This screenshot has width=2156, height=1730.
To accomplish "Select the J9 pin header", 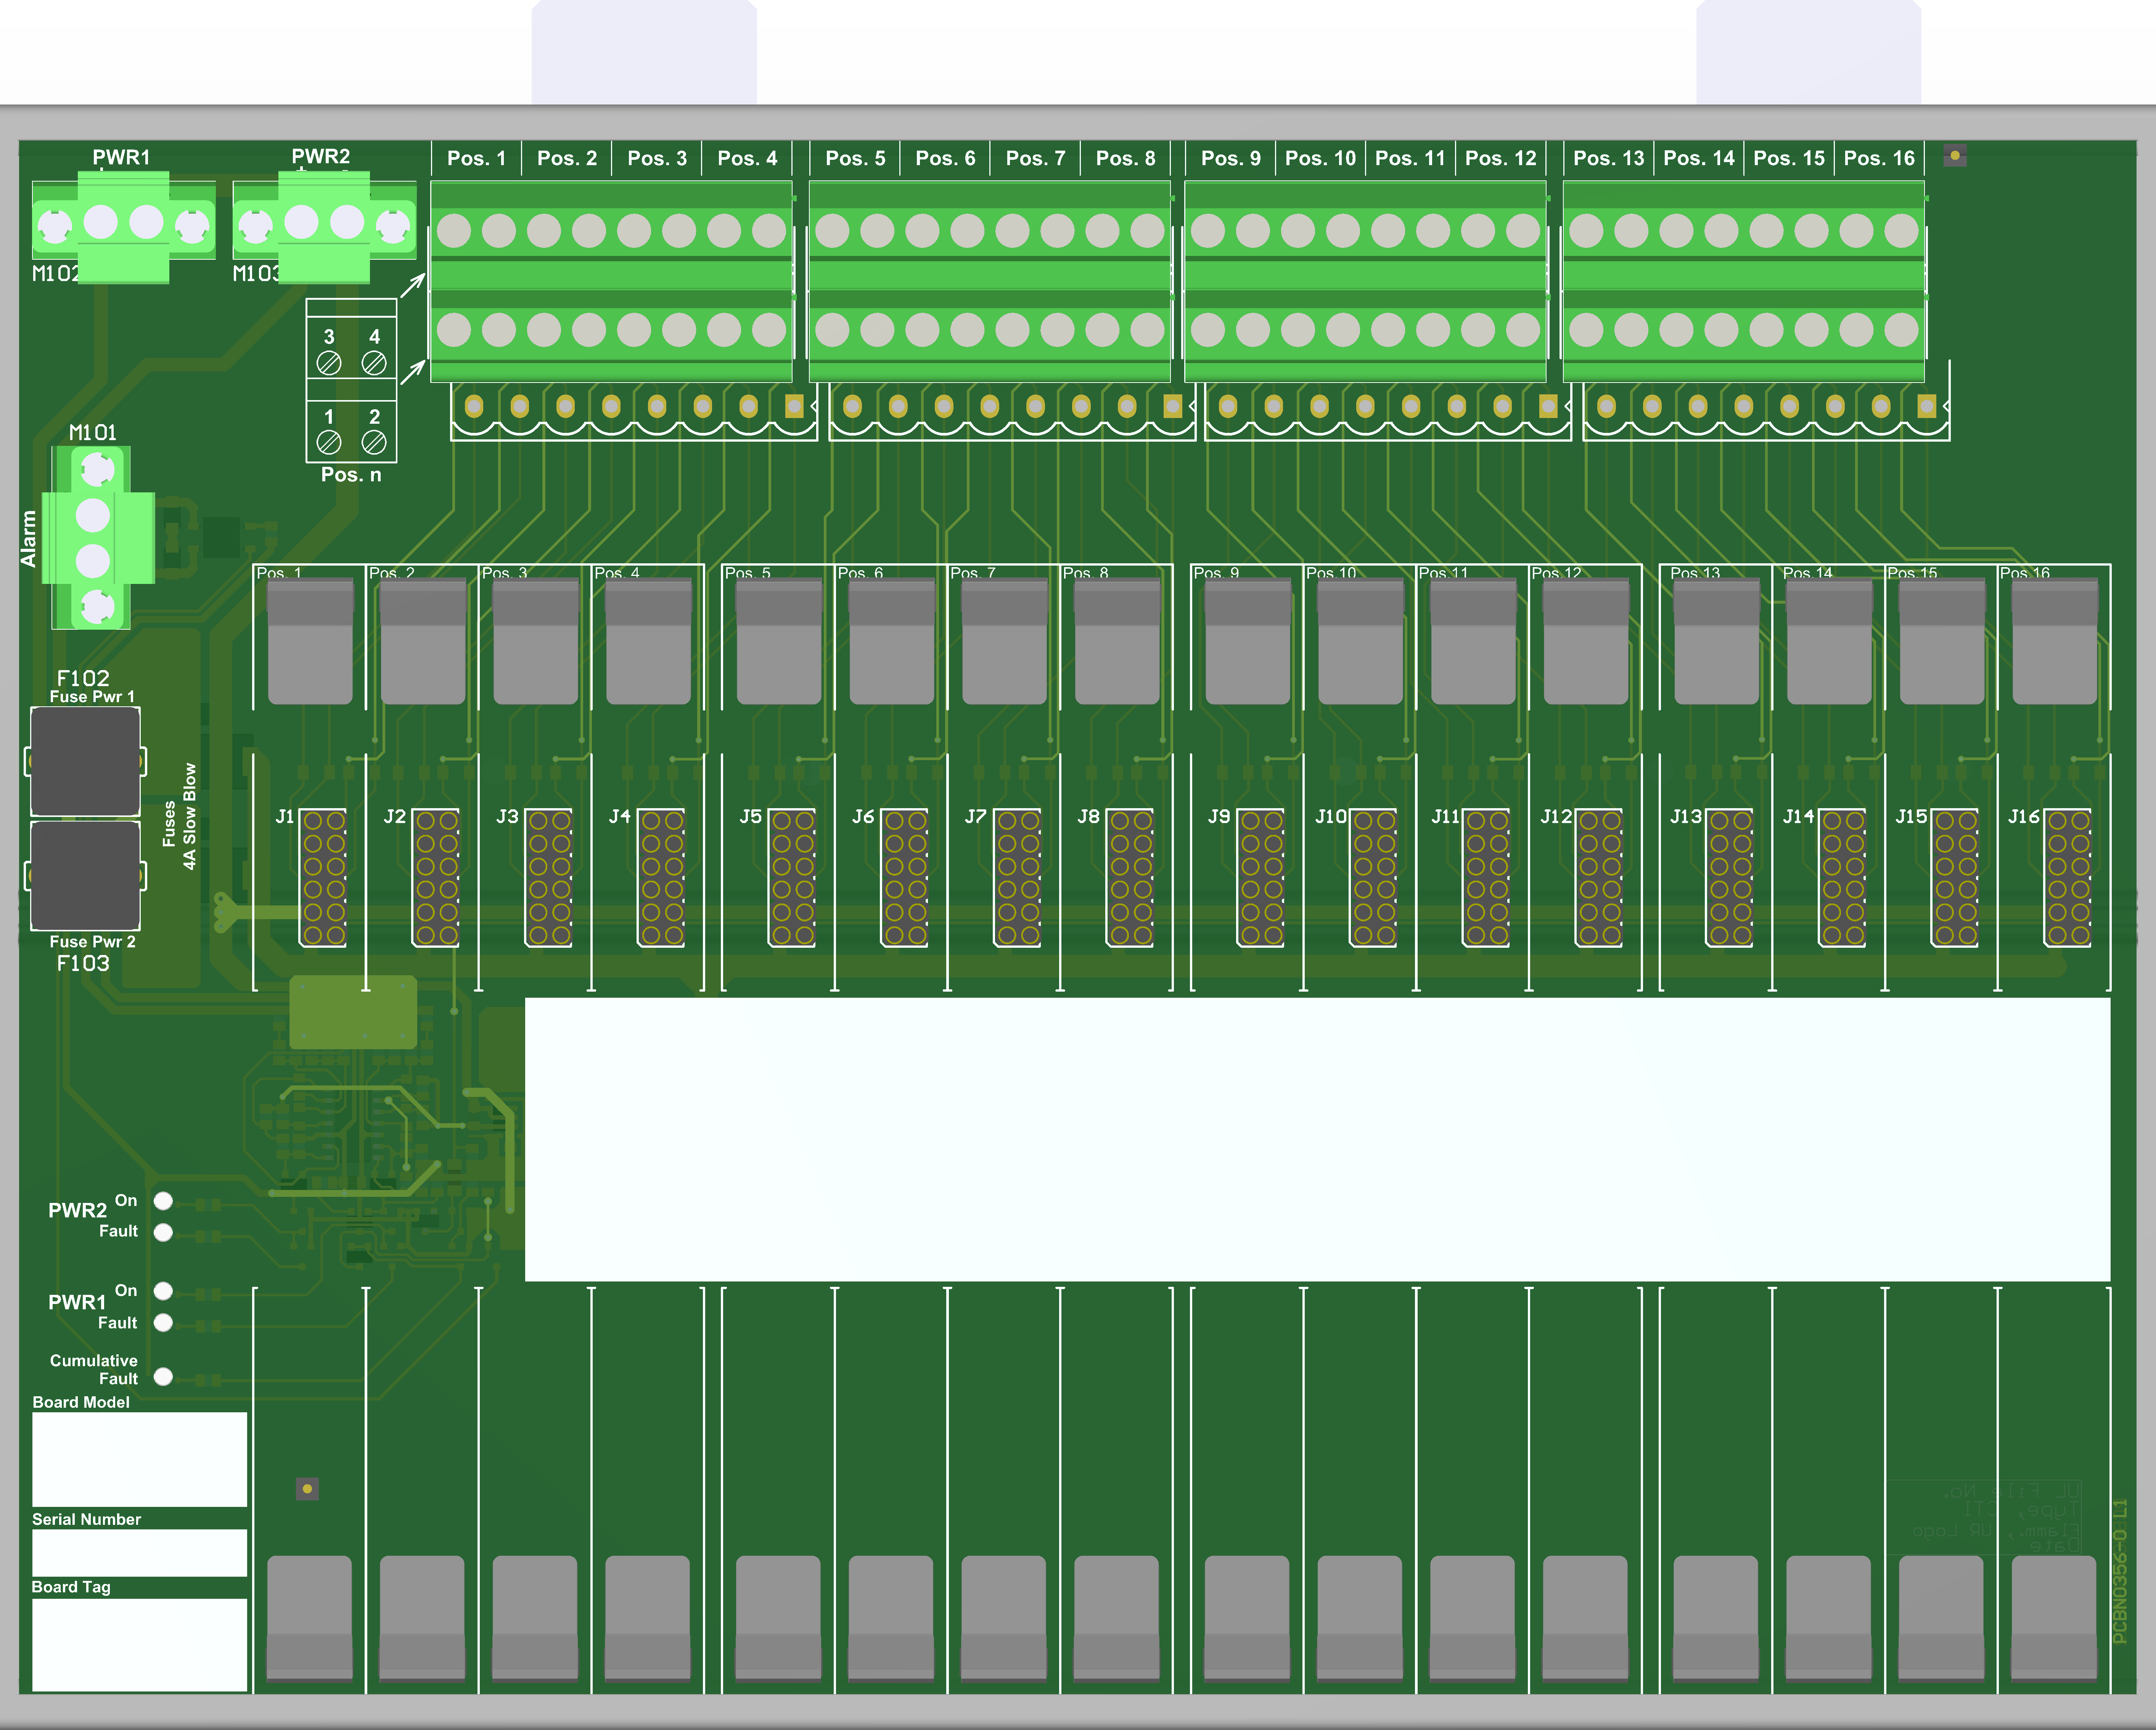I will tap(1261, 878).
